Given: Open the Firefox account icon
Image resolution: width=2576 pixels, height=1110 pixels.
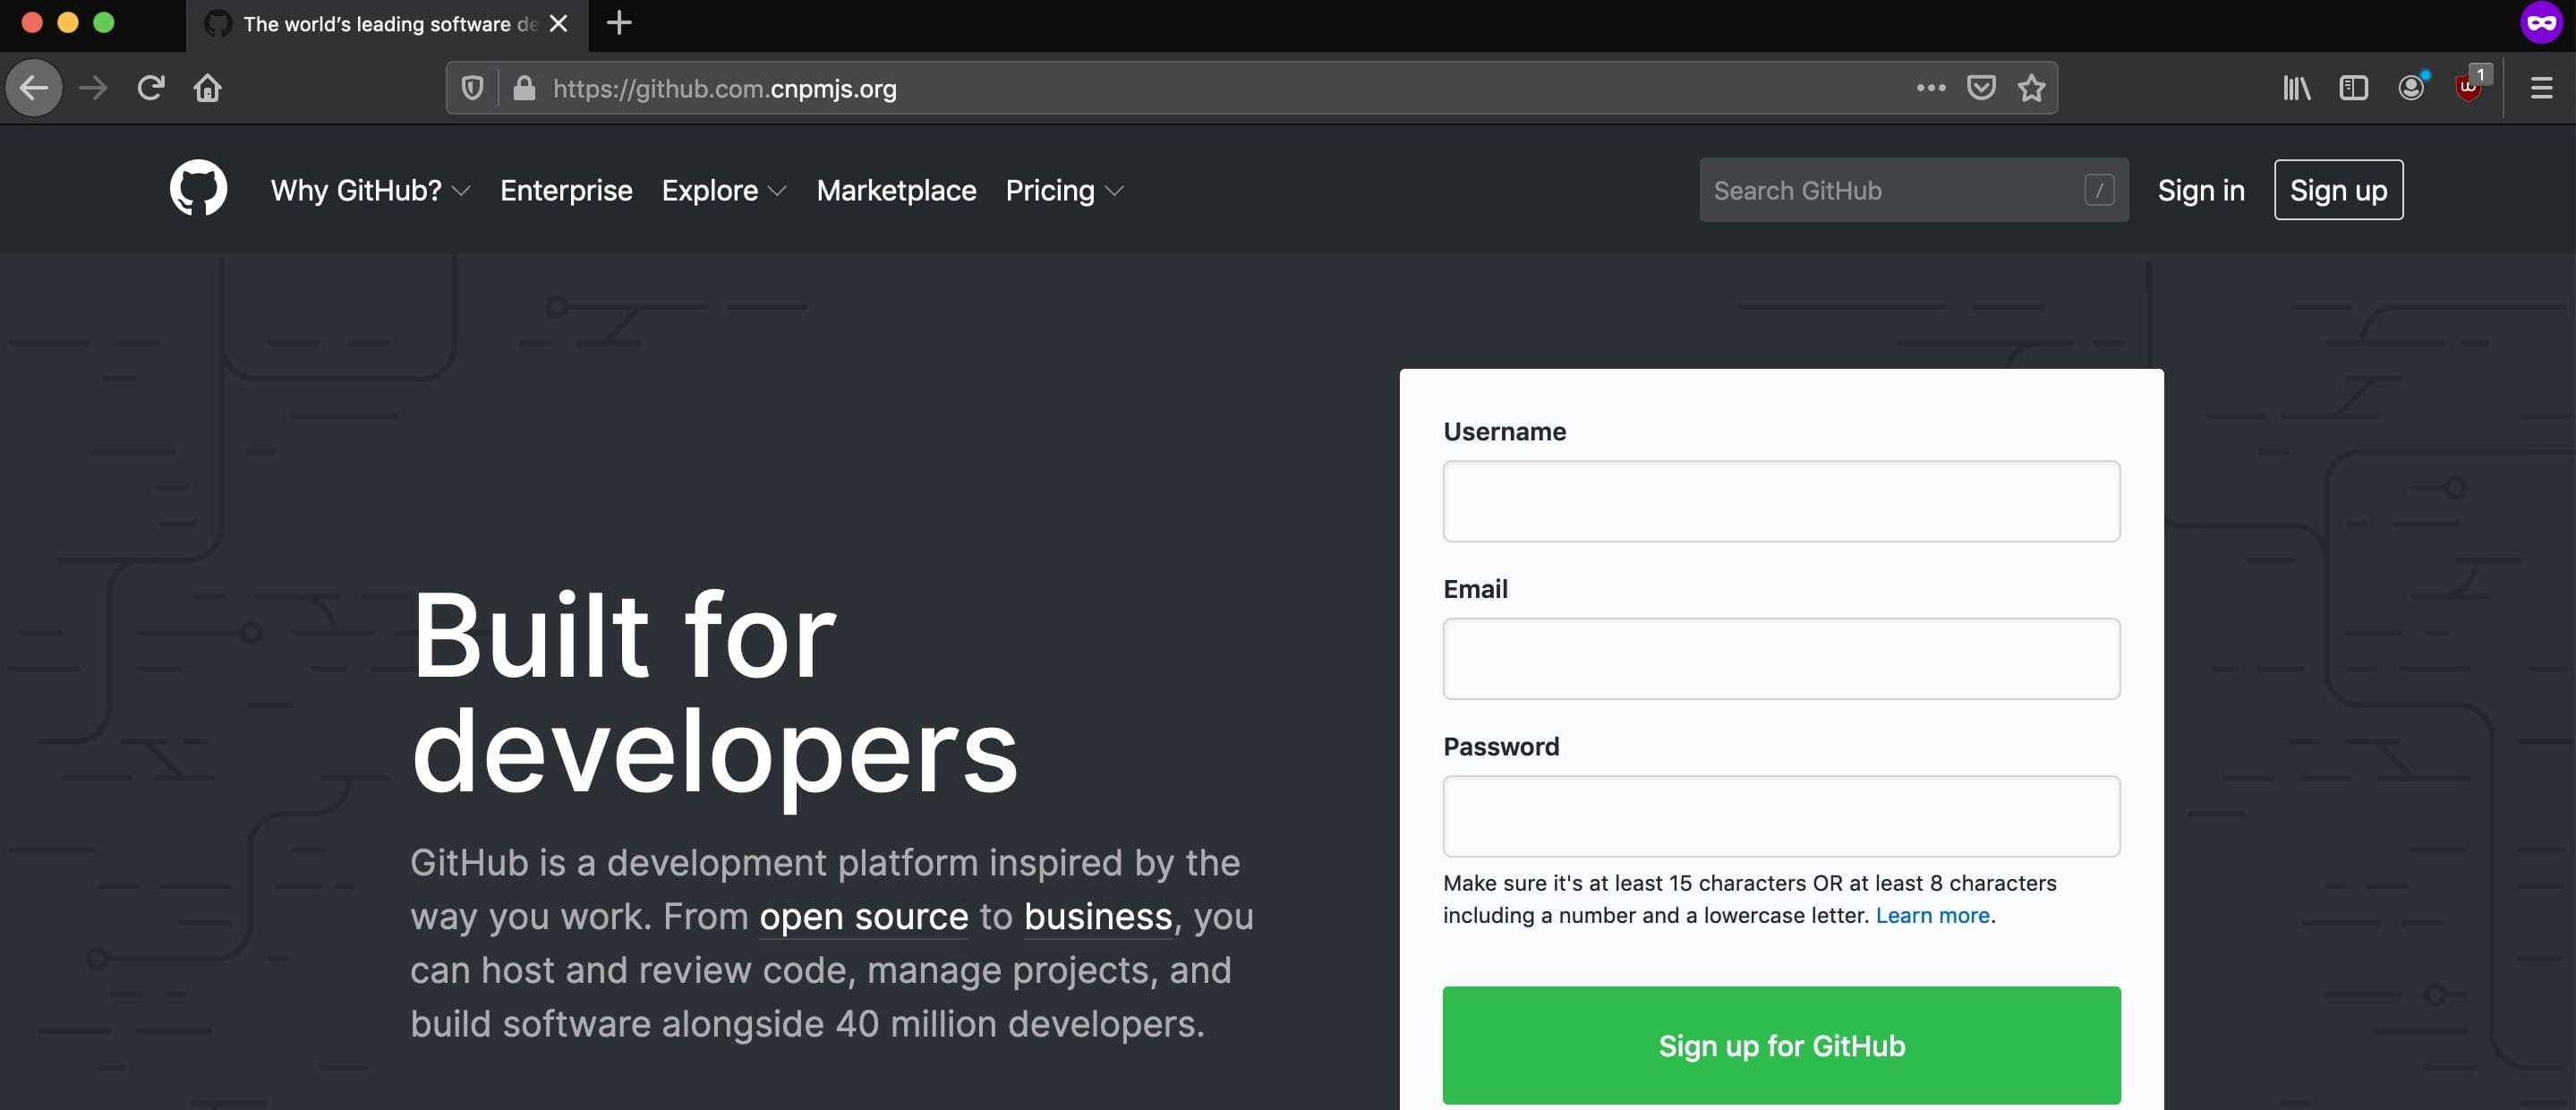Looking at the screenshot, I should 2411,88.
